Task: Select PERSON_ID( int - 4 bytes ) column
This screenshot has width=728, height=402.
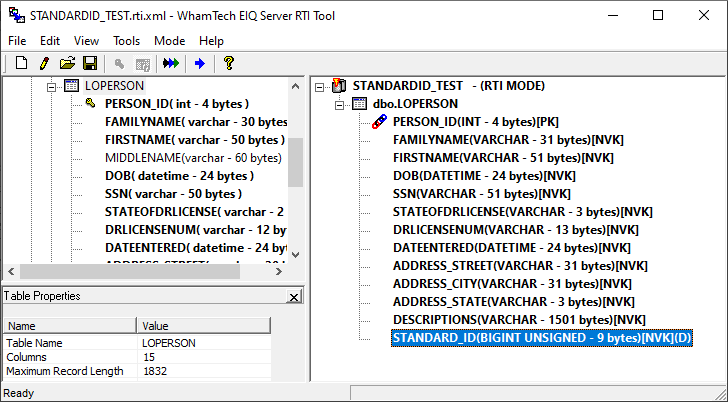Action: pyautogui.click(x=177, y=104)
